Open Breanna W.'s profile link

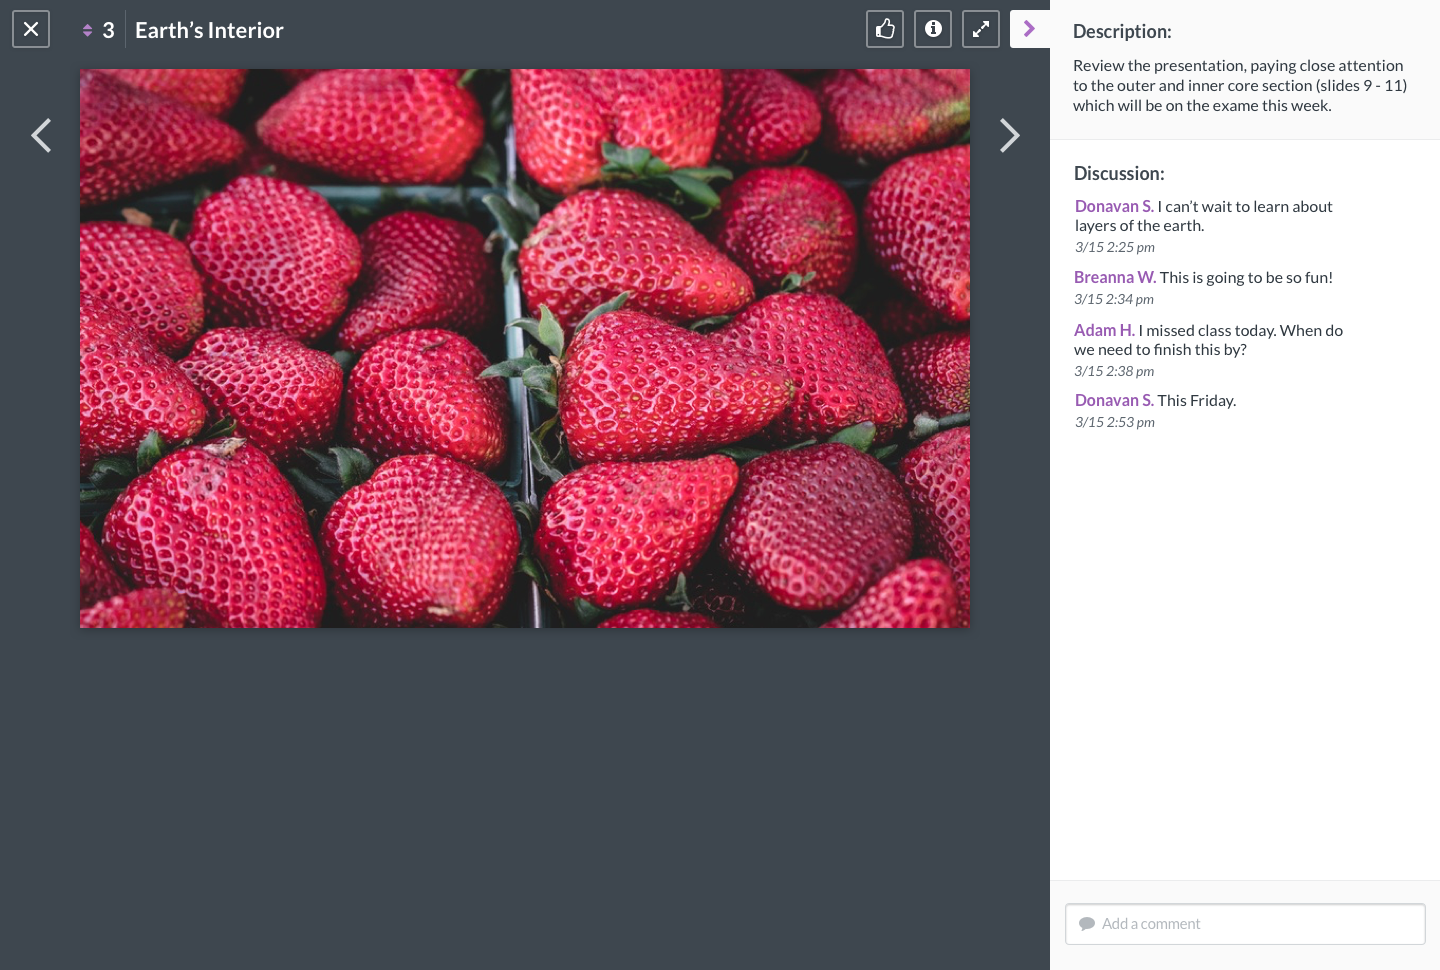tap(1115, 277)
